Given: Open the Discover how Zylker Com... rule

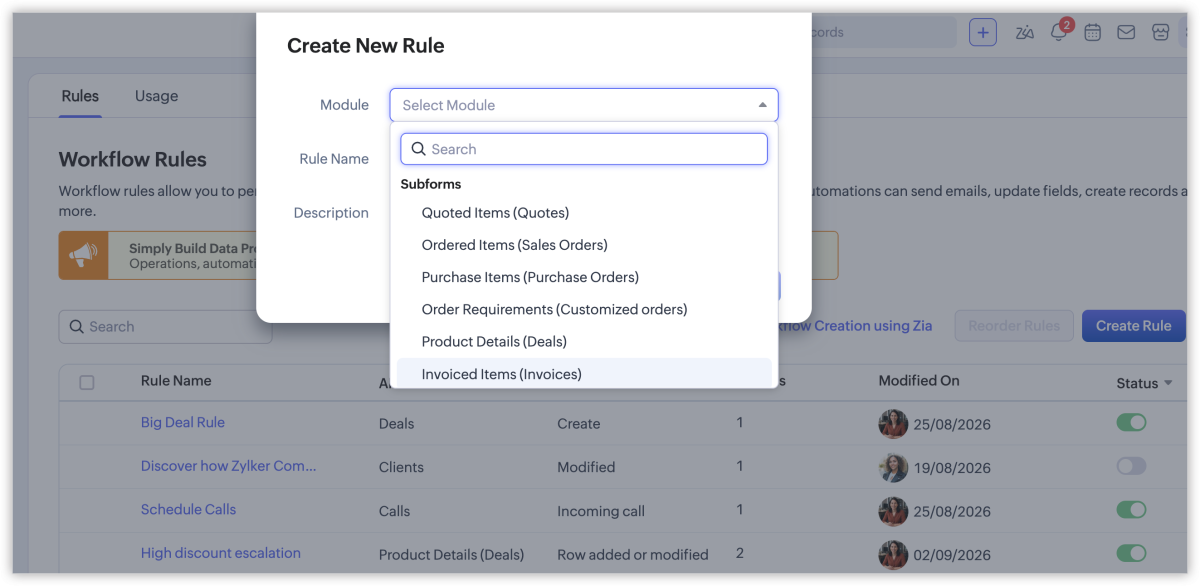Looking at the screenshot, I should (229, 466).
